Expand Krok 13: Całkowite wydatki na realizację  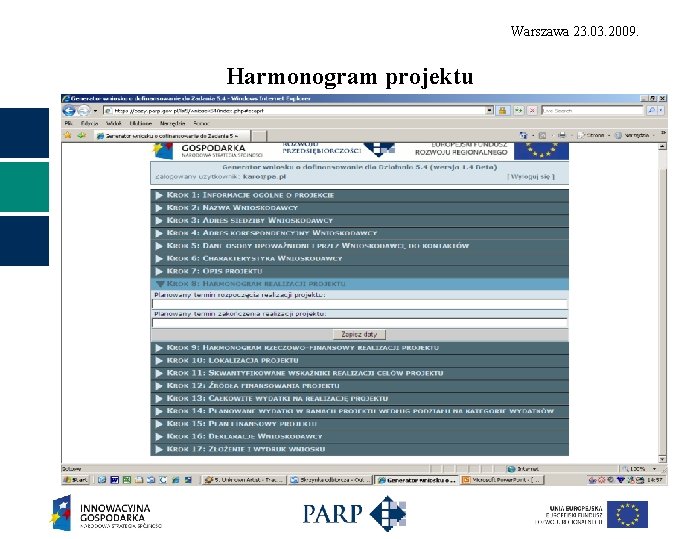[359, 398]
